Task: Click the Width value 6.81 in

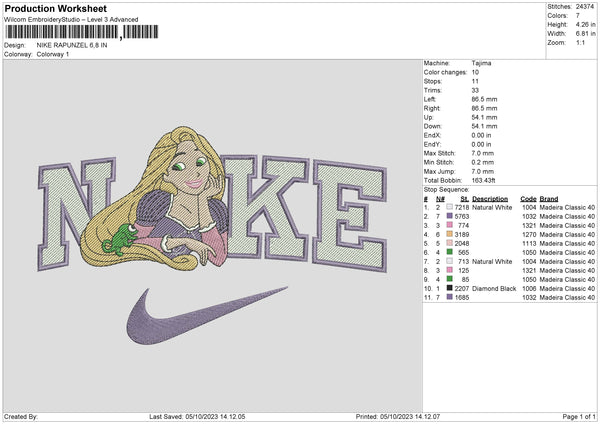Action: [585, 34]
